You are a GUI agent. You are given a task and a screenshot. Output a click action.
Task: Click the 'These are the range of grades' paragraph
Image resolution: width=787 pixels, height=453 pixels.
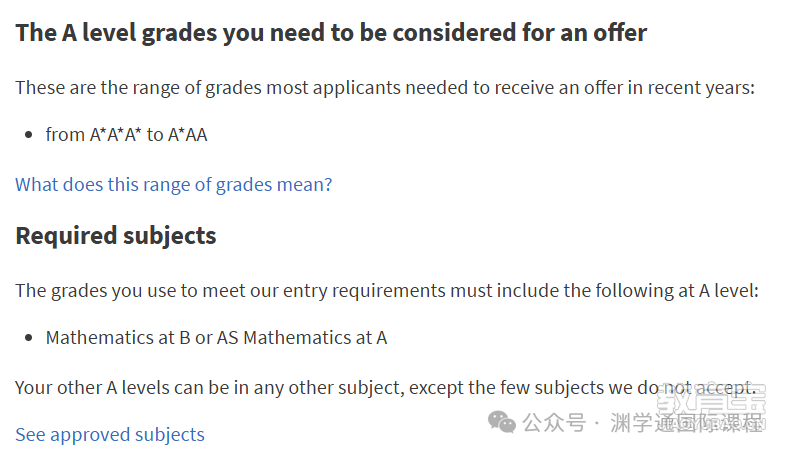pos(385,88)
